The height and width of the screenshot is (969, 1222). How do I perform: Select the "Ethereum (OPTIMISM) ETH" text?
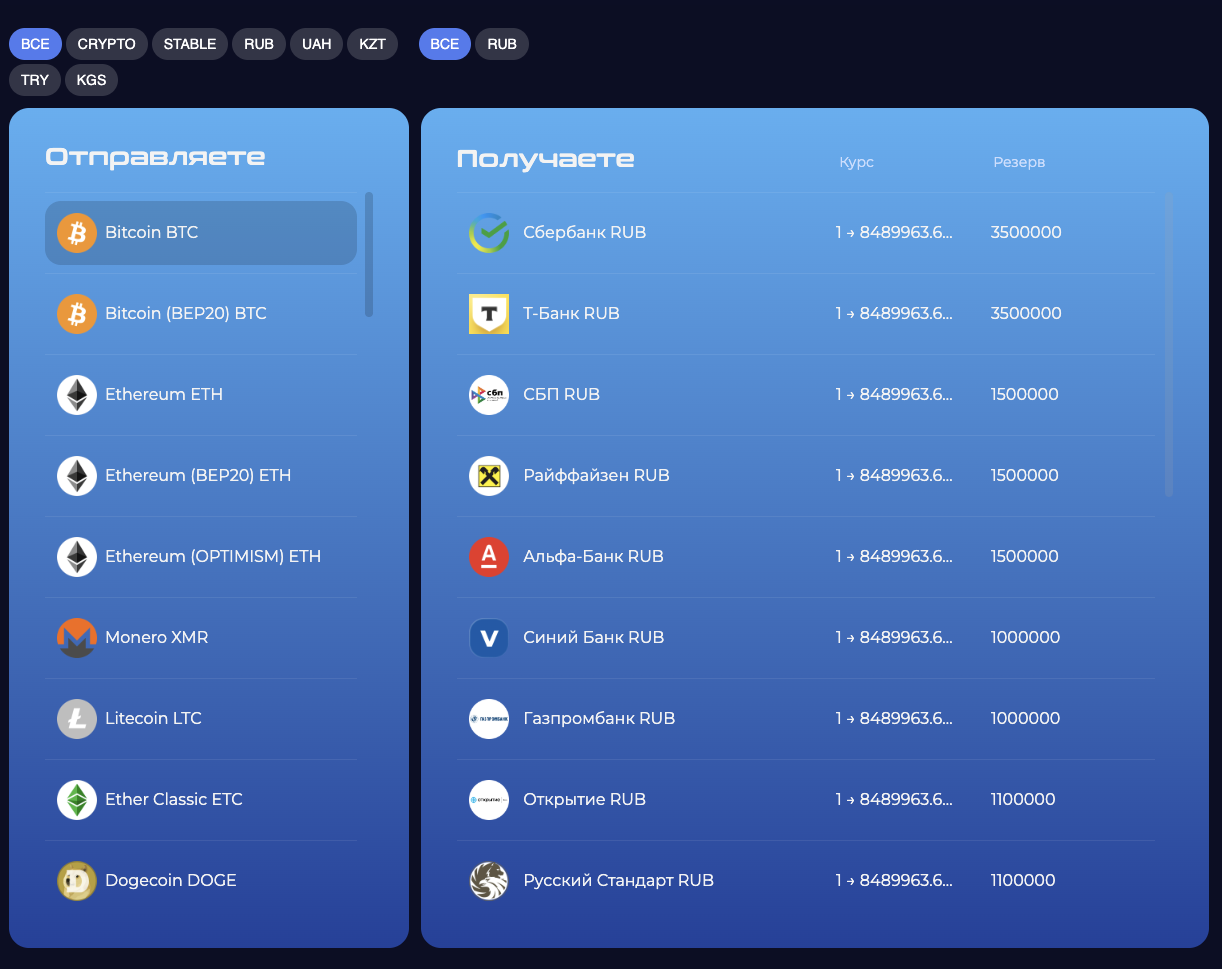click(213, 556)
